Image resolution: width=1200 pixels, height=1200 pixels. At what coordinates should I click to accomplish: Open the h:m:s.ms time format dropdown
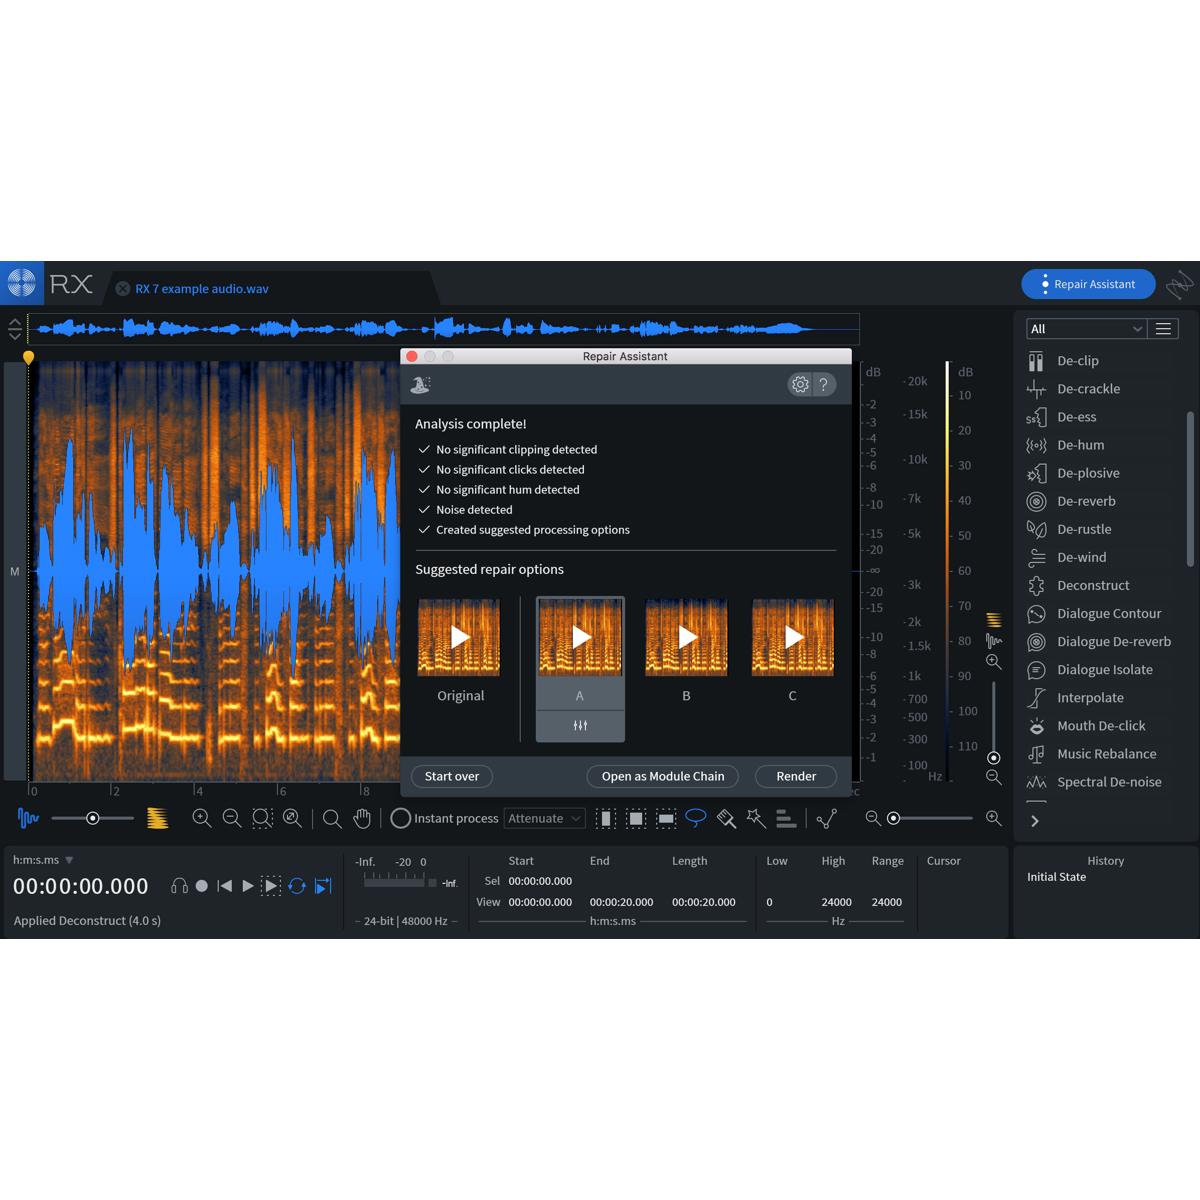click(43, 860)
